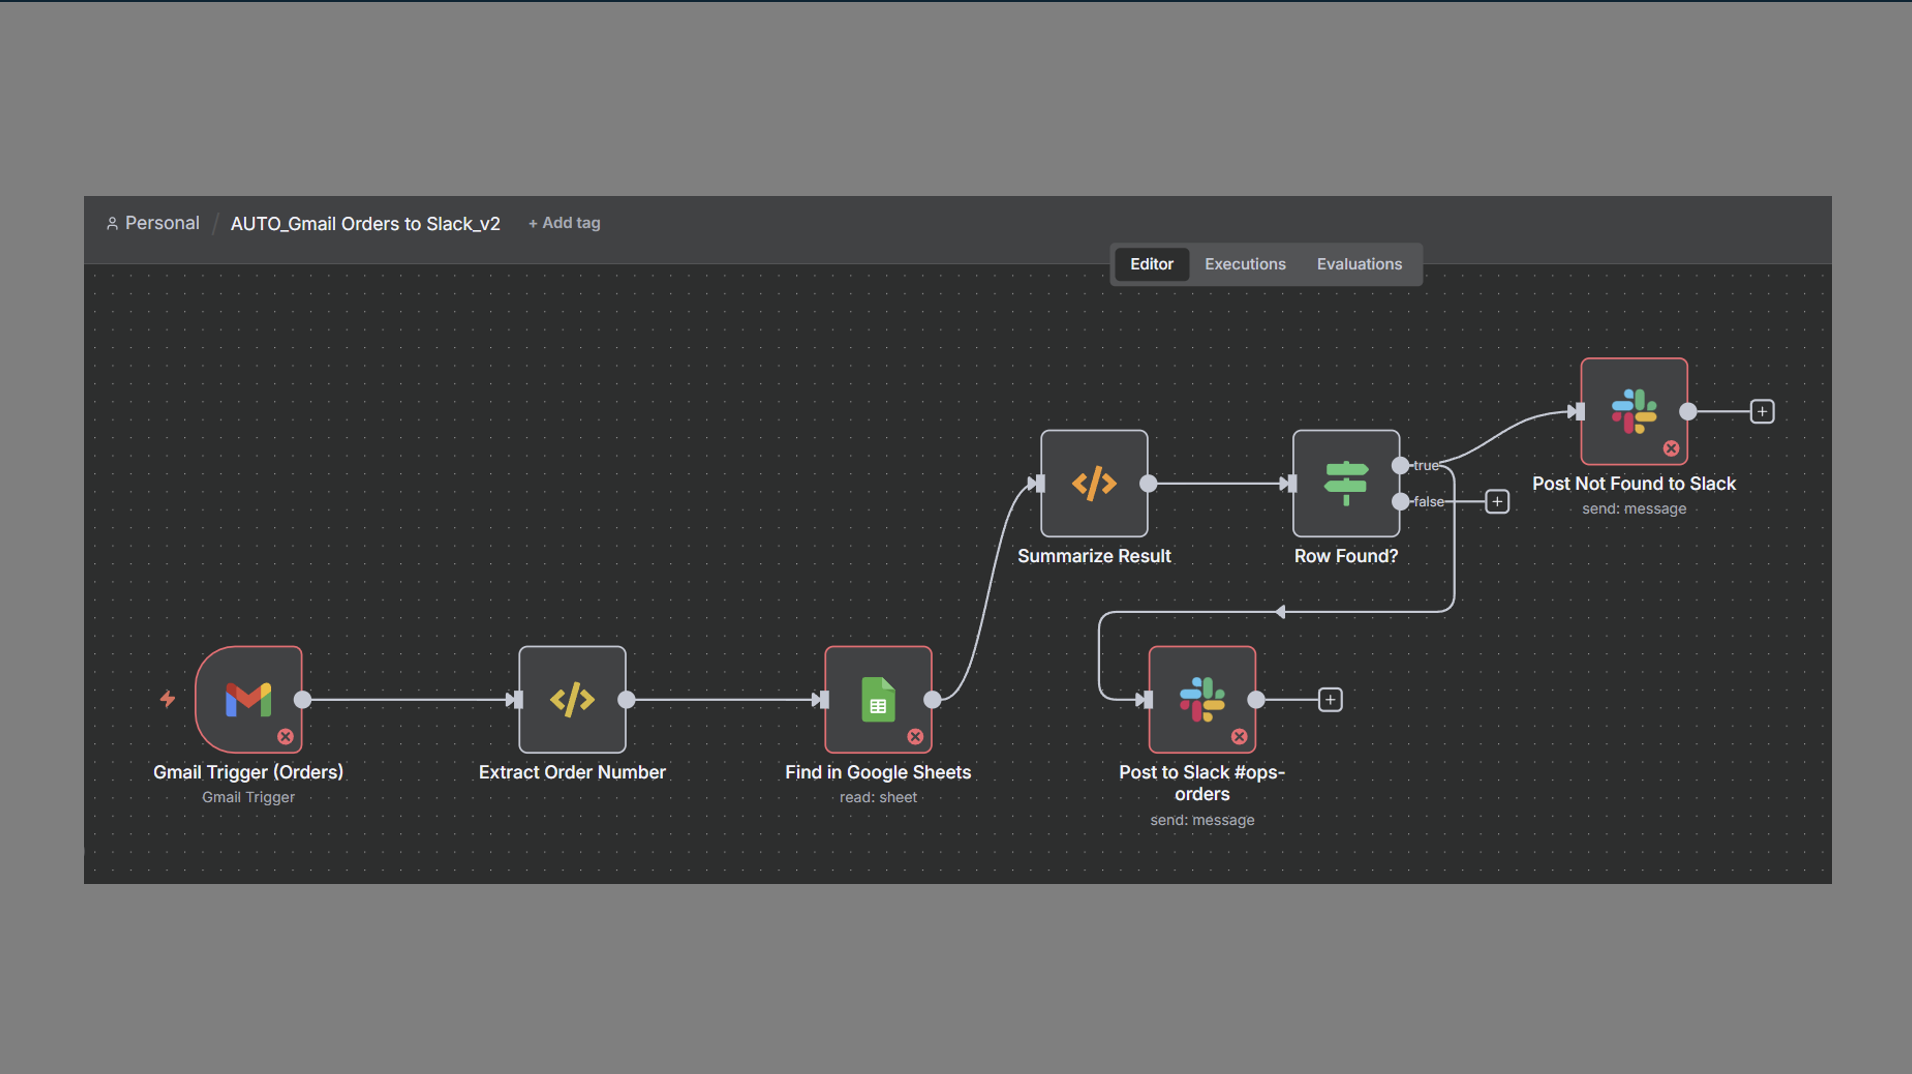Select the Gmail Trigger (Orders) node
Image resolution: width=1912 pixels, height=1074 pixels.
coord(248,699)
